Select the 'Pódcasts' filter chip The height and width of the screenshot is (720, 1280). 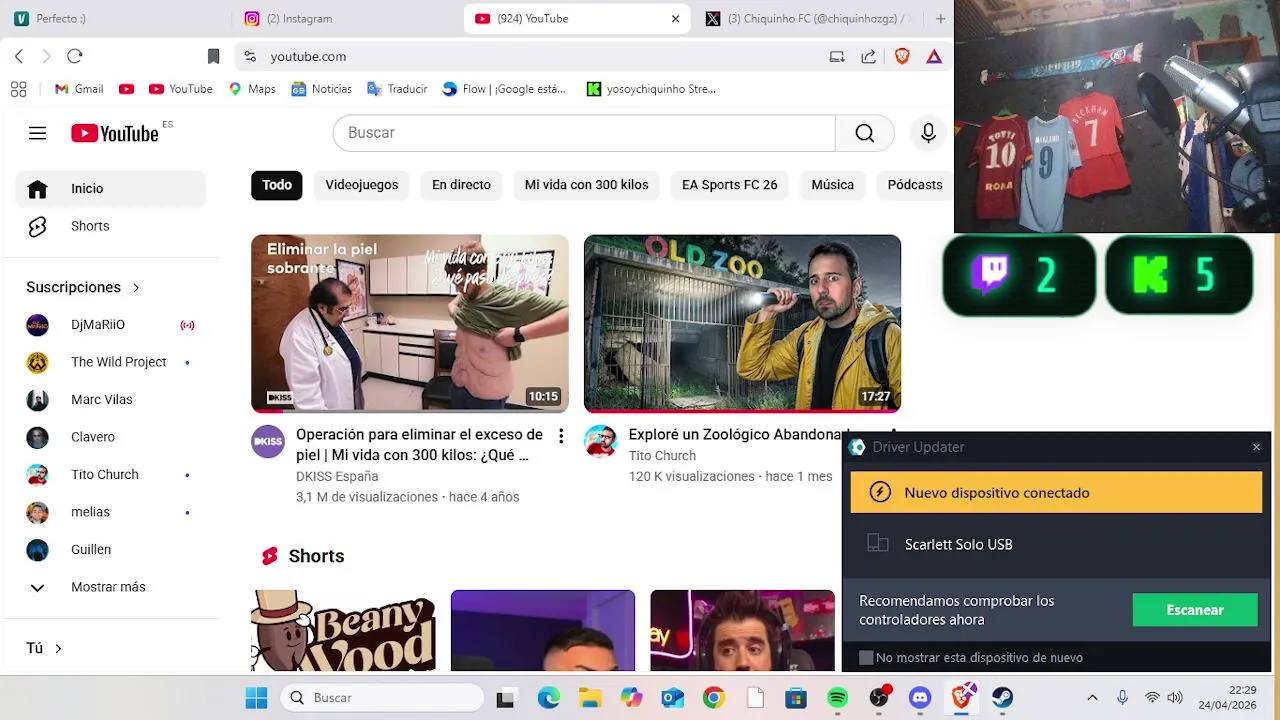[x=914, y=185]
